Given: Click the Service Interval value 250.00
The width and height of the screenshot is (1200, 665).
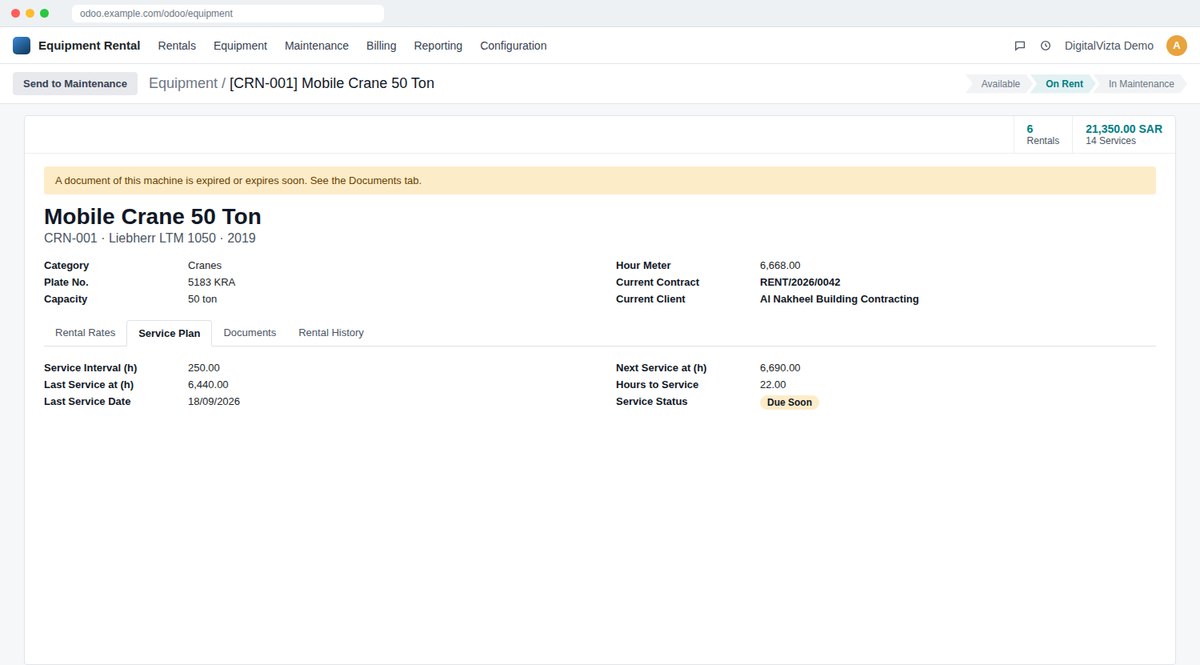Looking at the screenshot, I should (204, 368).
